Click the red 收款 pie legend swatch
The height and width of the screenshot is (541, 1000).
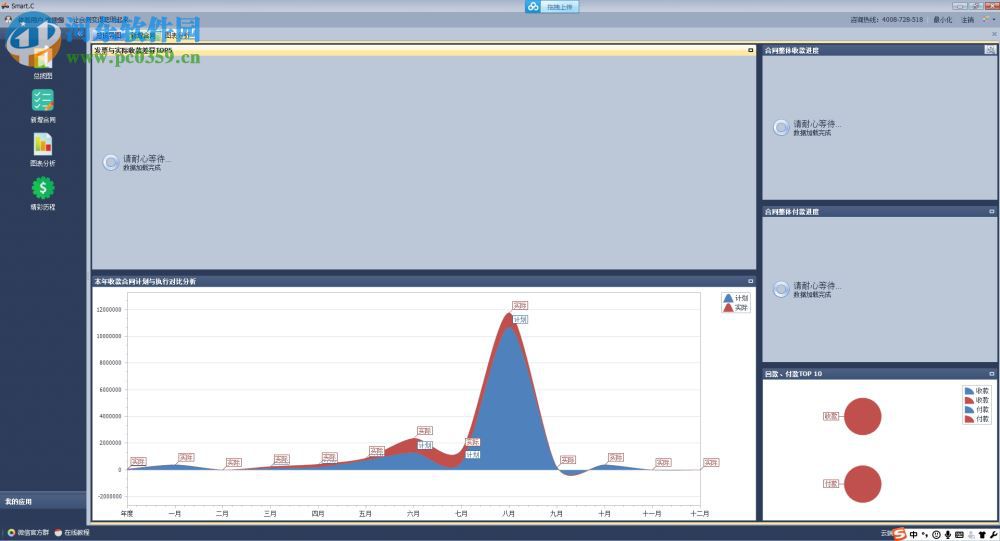969,400
